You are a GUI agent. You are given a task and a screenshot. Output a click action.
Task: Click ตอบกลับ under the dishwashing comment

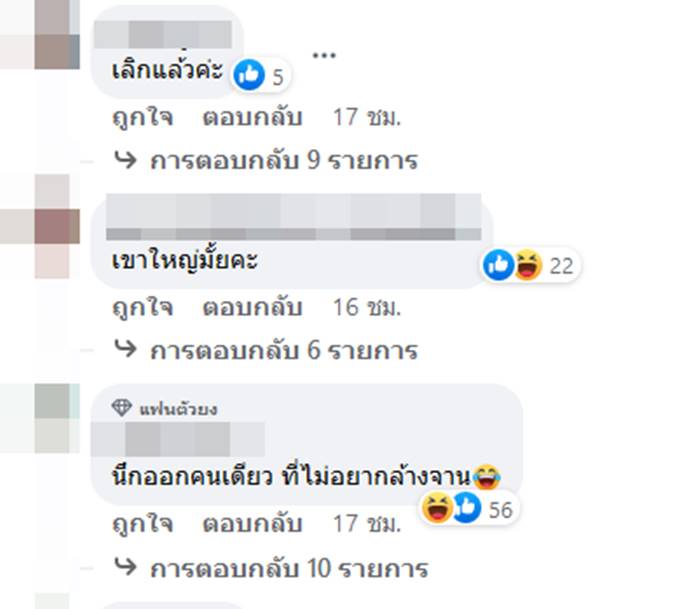253,524
